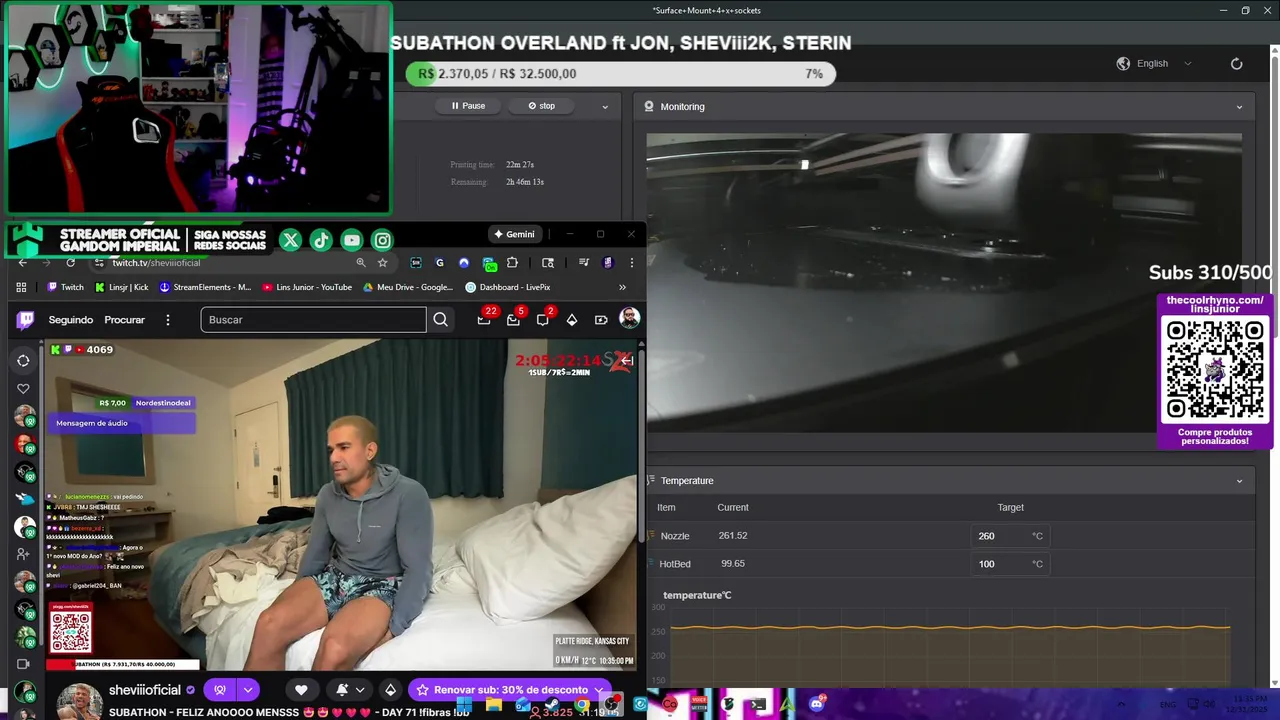This screenshot has height=720, width=1280.
Task: Click the Twitch bits diamond icon
Action: click(x=572, y=320)
